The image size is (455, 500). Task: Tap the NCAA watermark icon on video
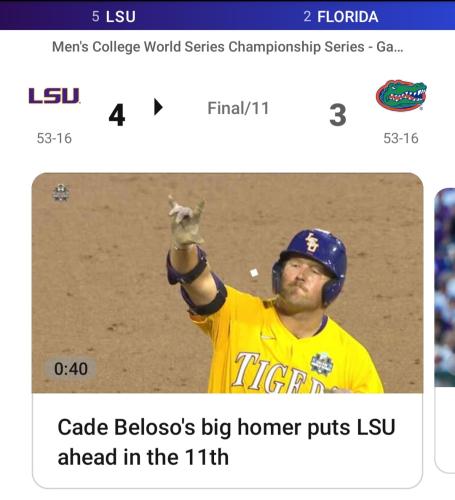click(61, 193)
